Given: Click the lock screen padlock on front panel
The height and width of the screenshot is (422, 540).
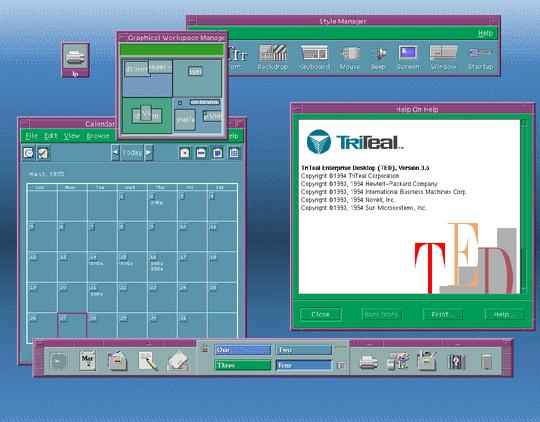Looking at the screenshot, I should 204,348.
